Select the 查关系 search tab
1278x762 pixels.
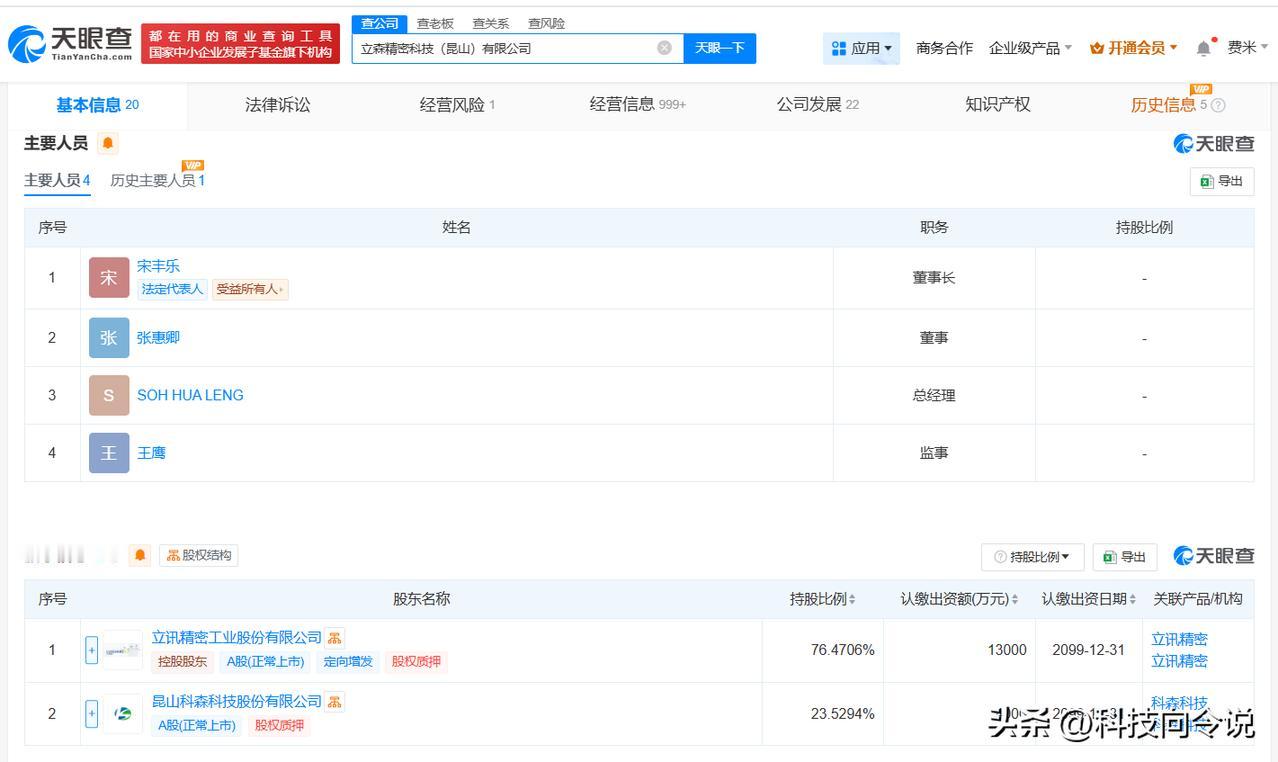491,23
